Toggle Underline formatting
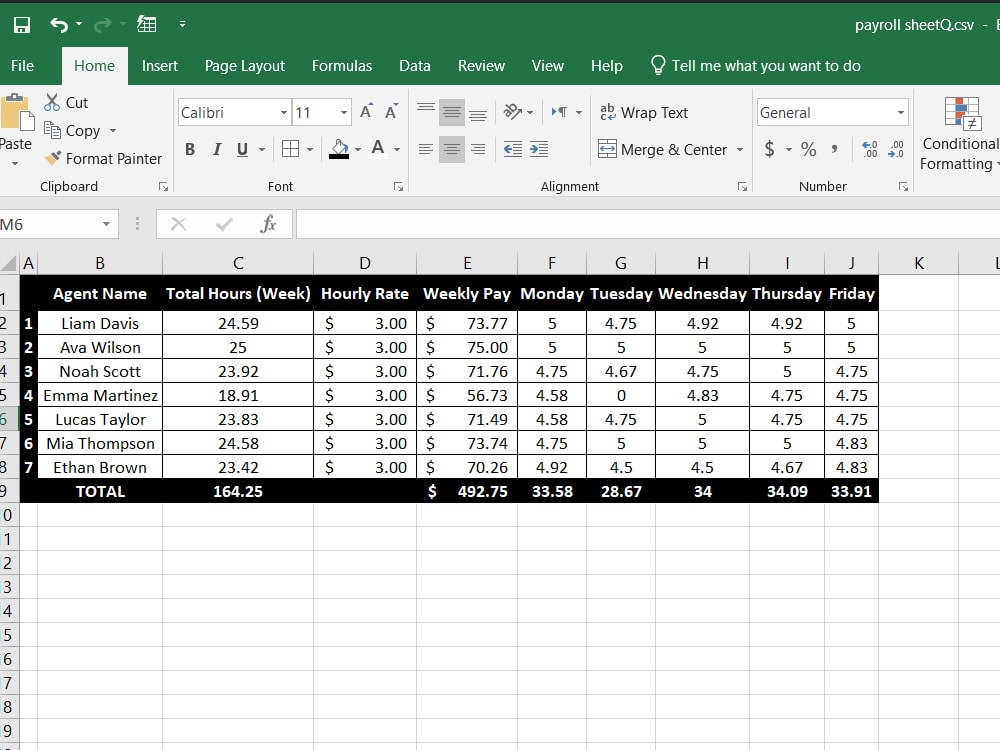The image size is (1000, 750). (x=242, y=150)
